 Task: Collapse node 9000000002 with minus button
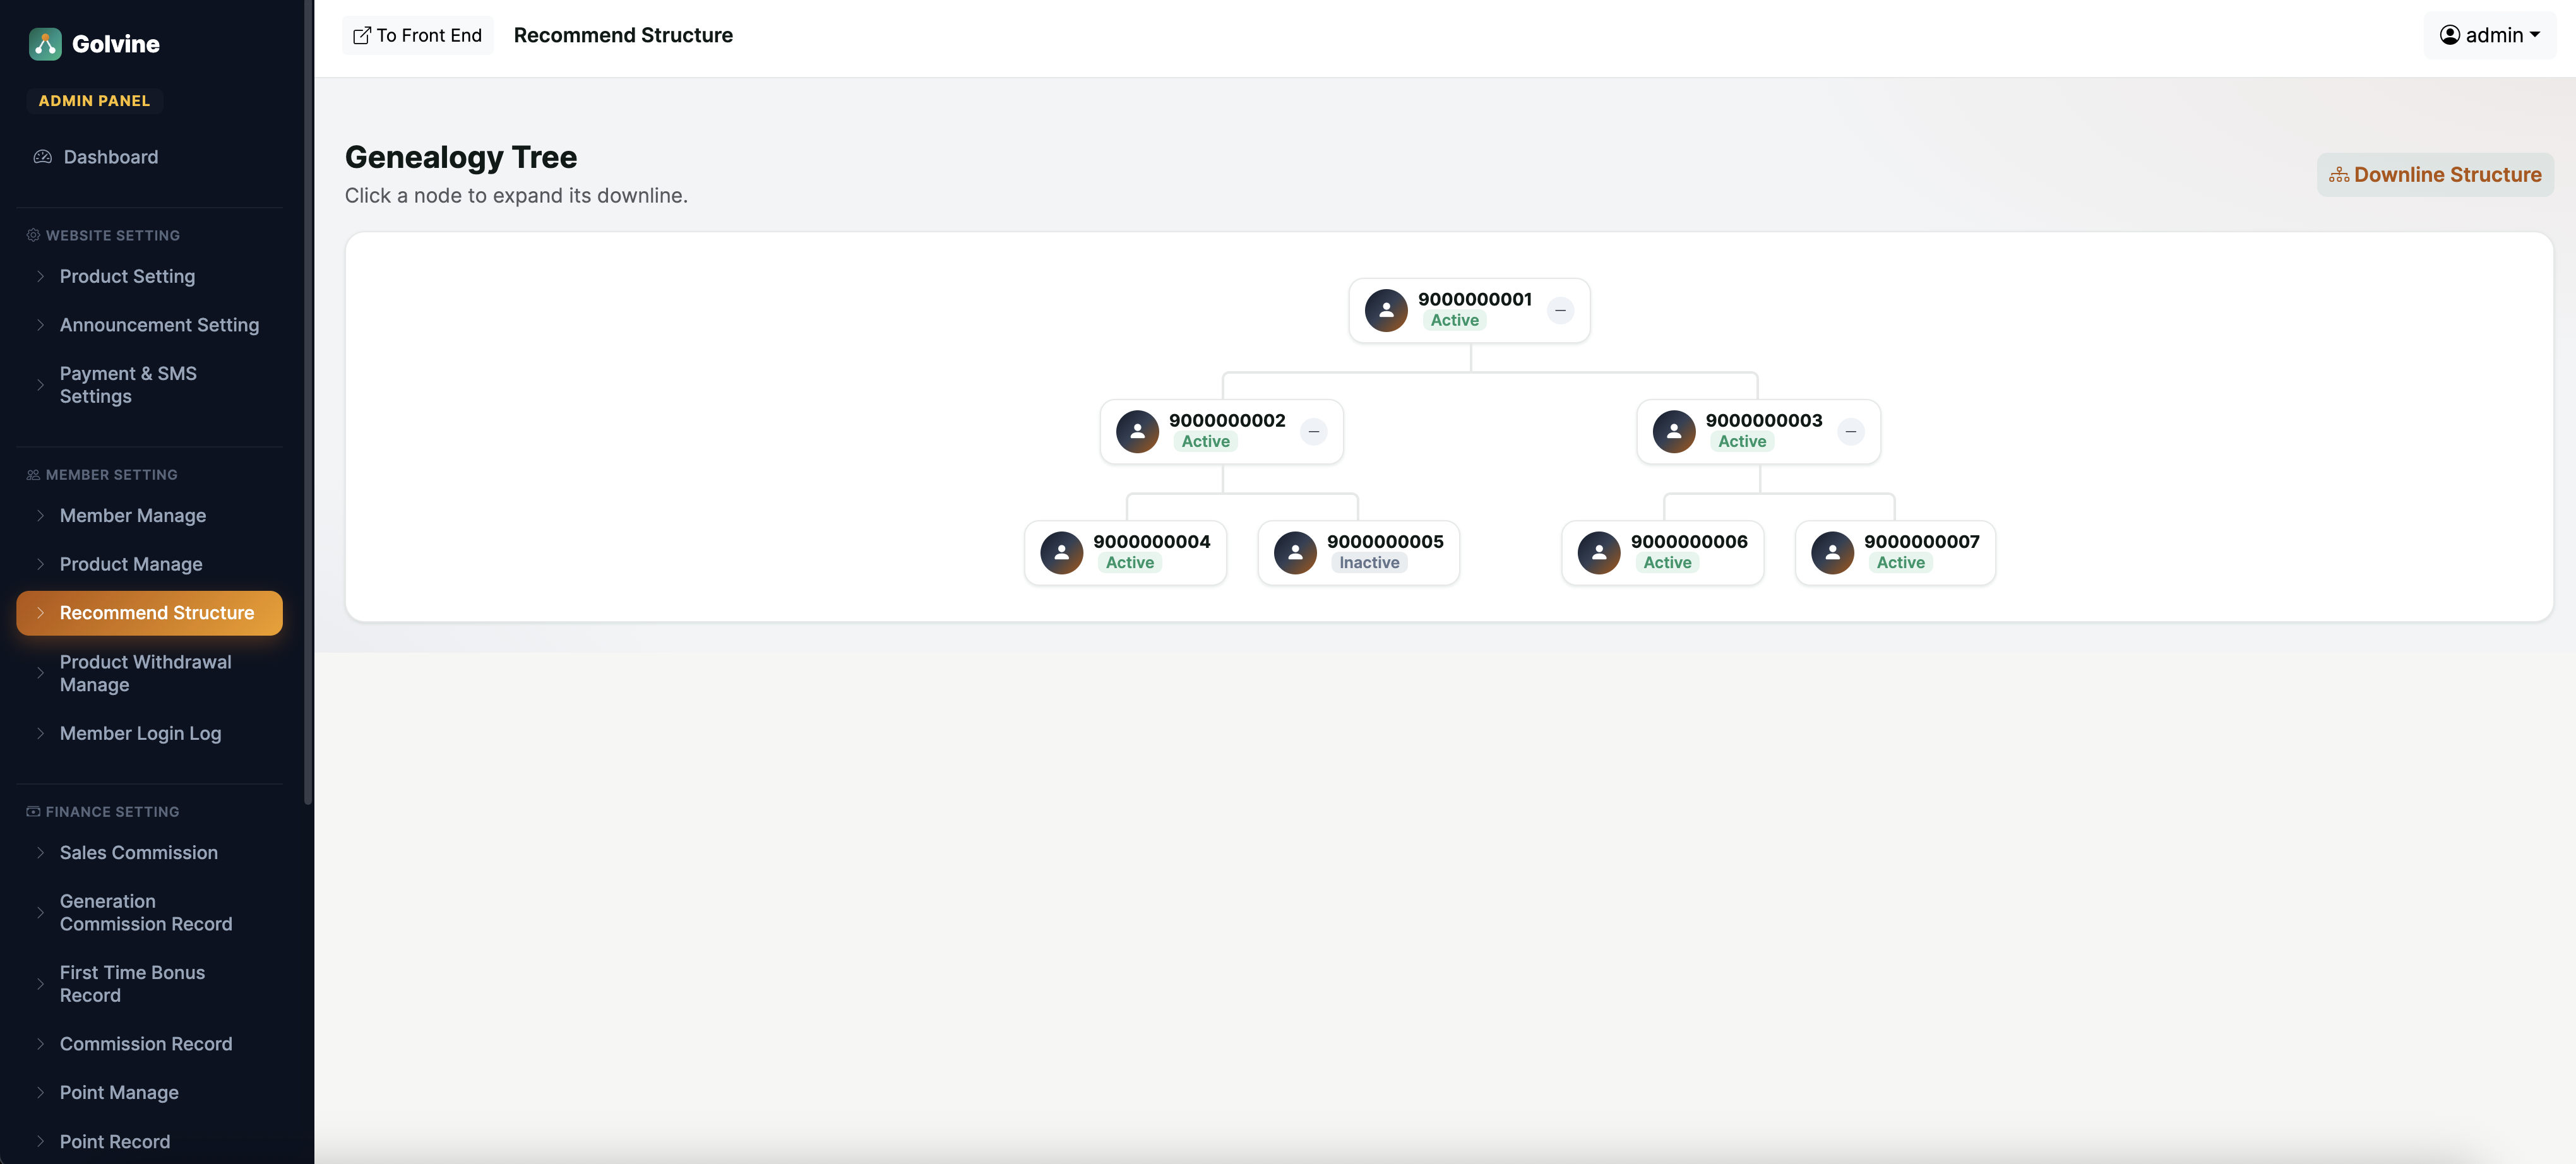coord(1313,431)
